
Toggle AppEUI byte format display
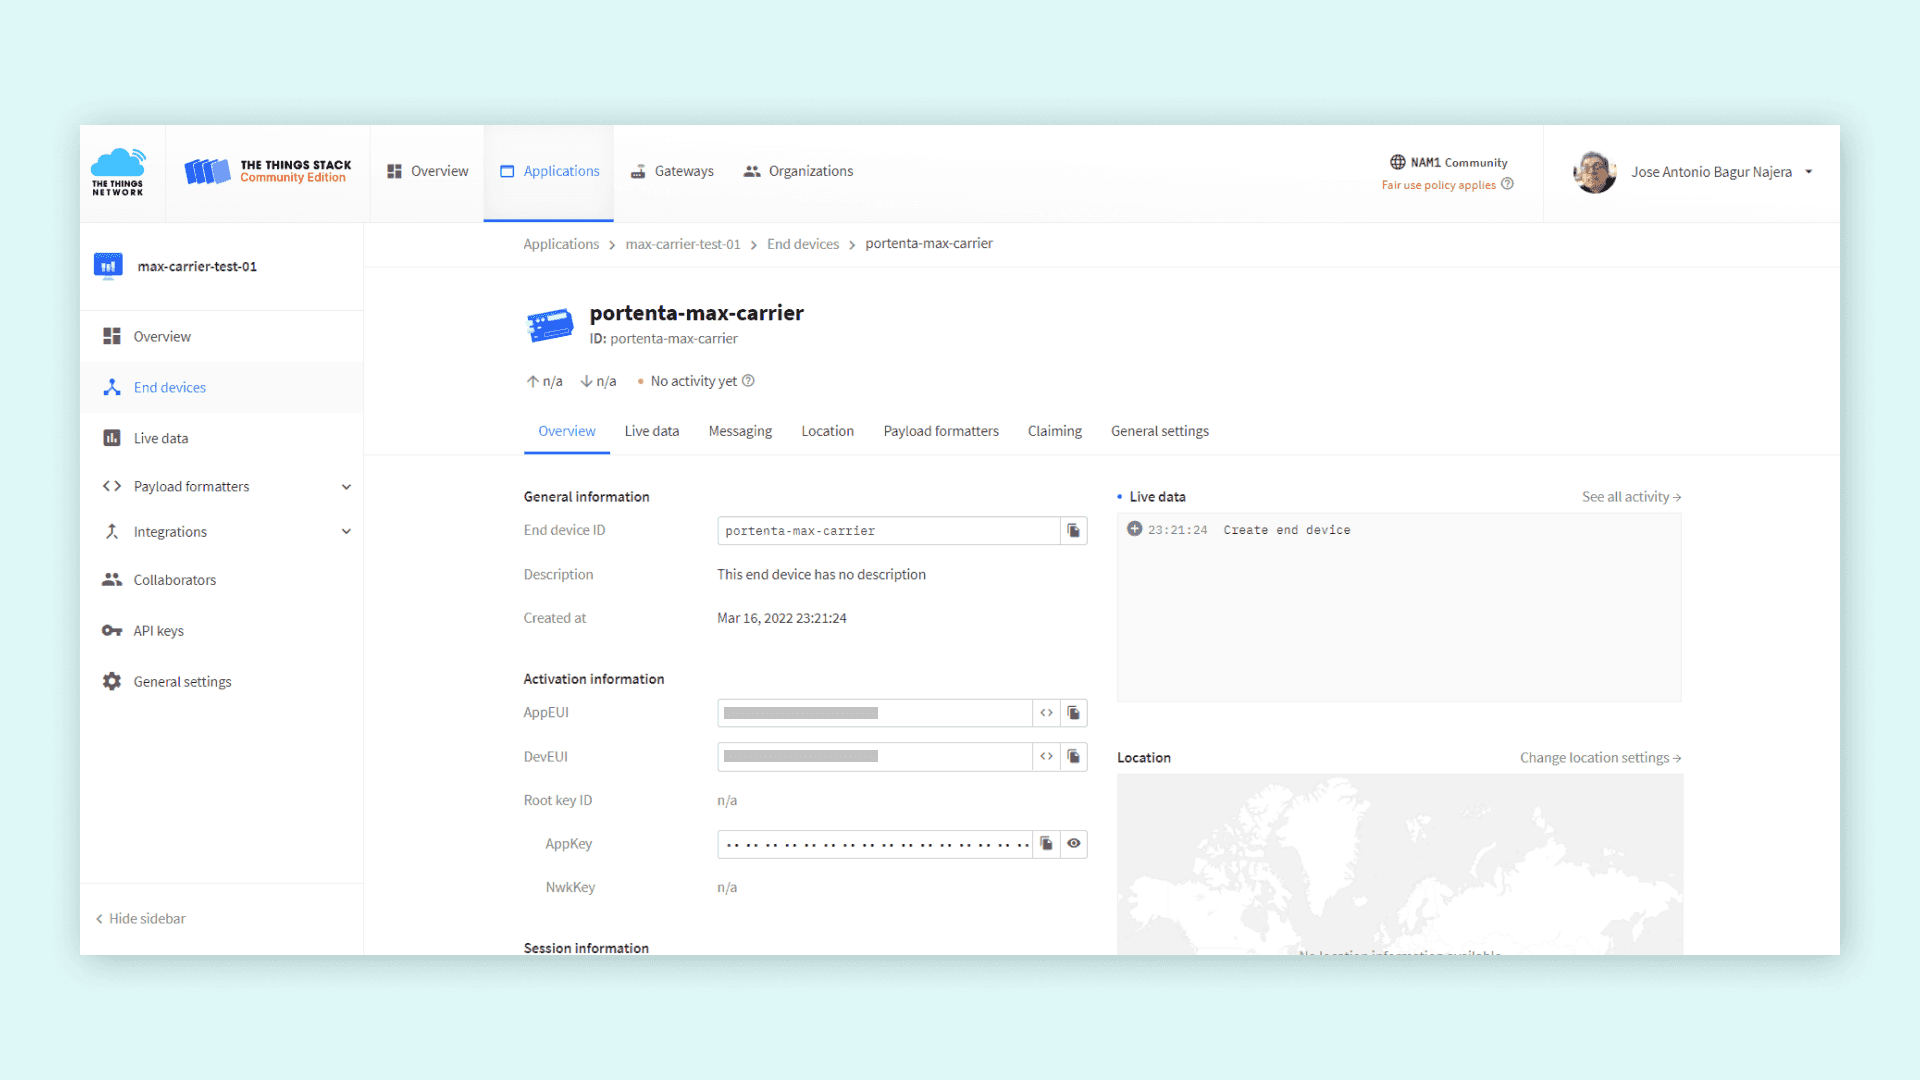point(1046,713)
